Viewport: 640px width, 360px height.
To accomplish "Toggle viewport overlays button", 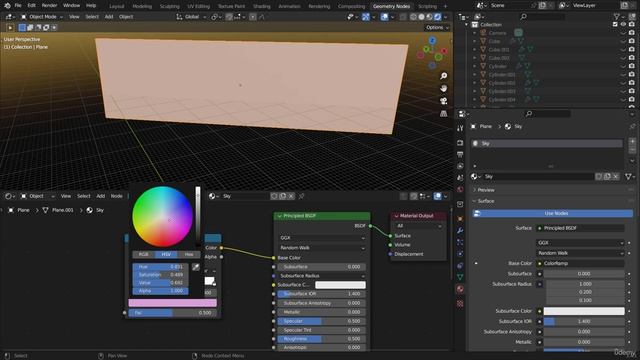I will point(384,17).
